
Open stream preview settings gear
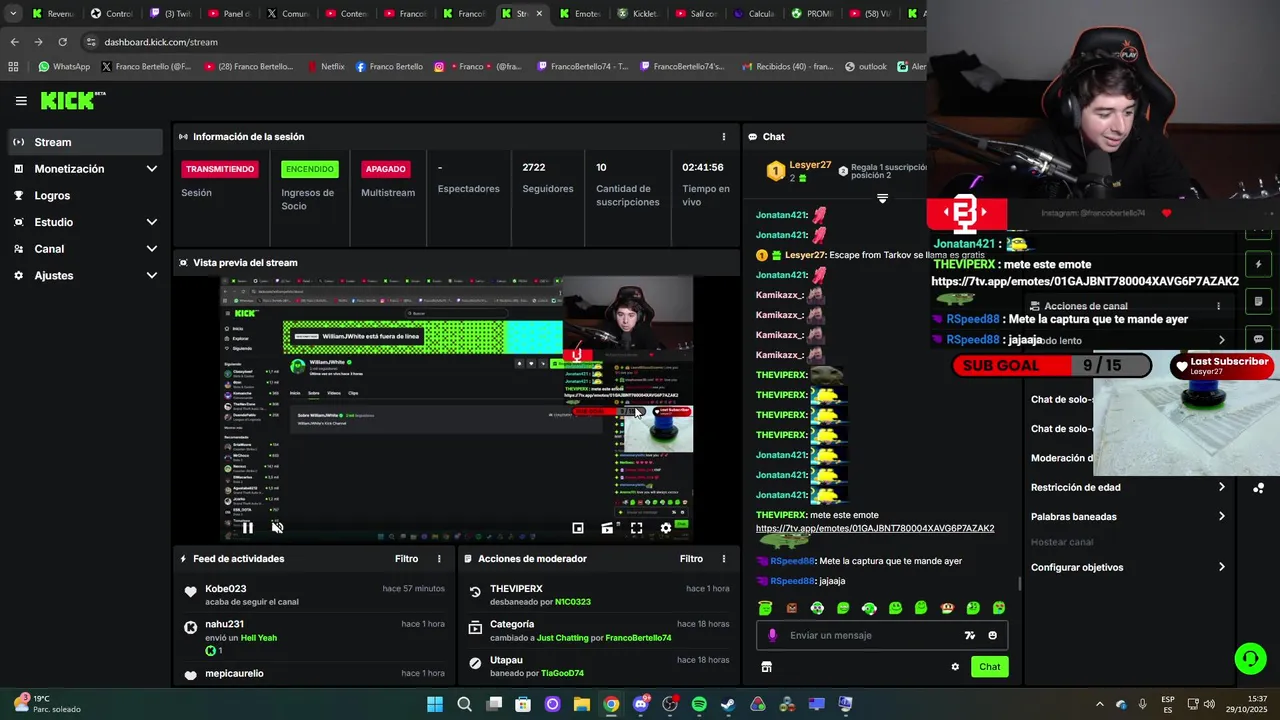coord(666,528)
